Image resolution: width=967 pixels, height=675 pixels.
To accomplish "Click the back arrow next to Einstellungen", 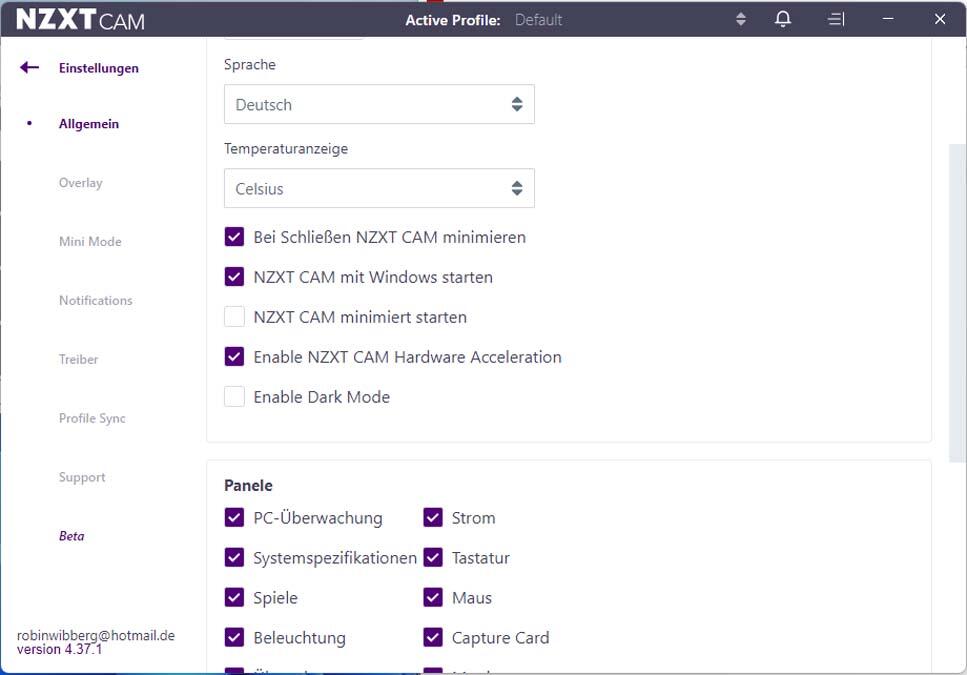I will 29,68.
